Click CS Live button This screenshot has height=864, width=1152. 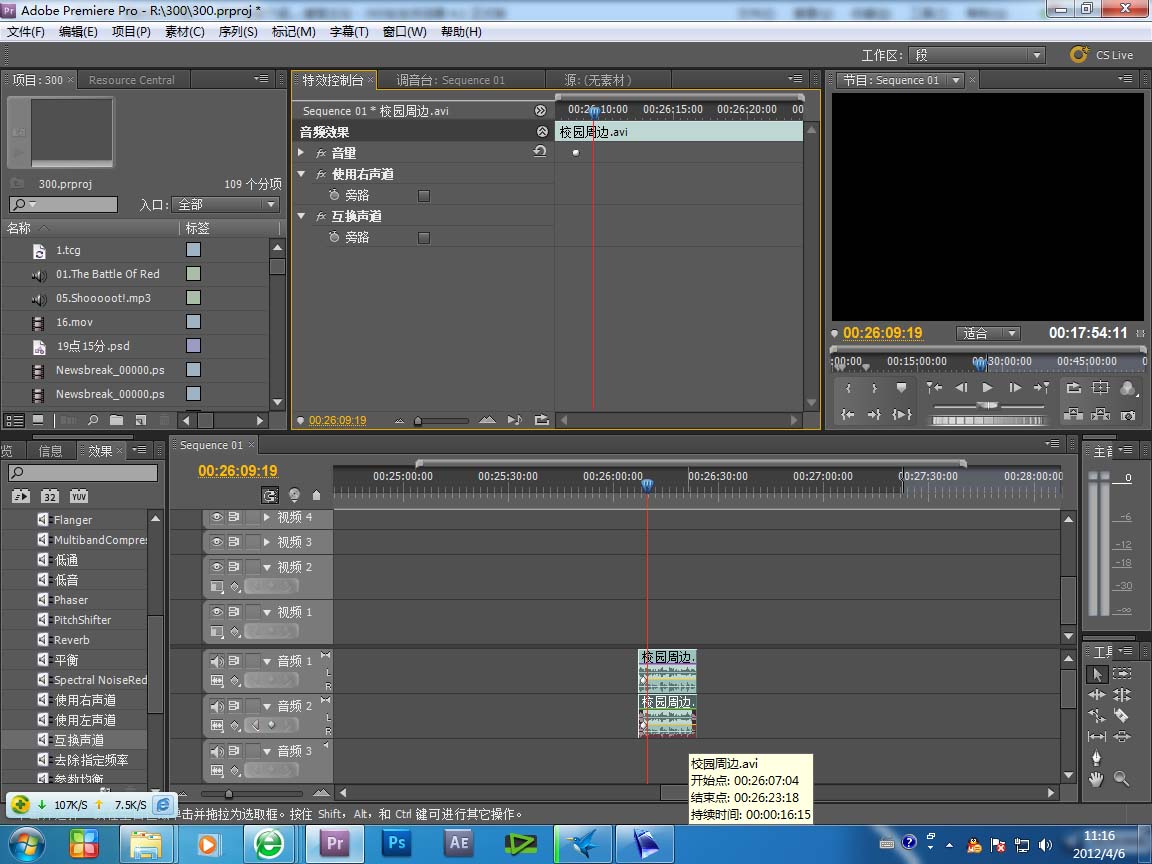point(1102,54)
